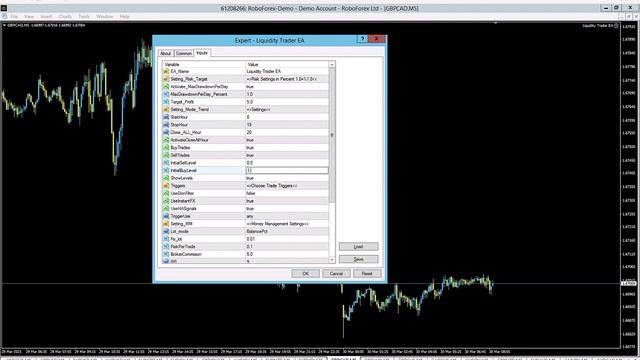The image size is (640, 360).
Task: Click the scrollbar up arrow in inputs list
Action: [332, 64]
